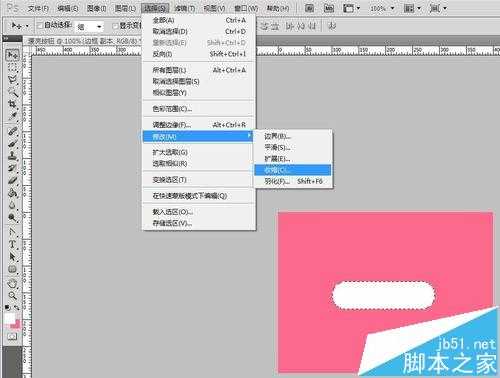500x378 pixels.
Task: Click the Photoshop Ps logo
Action: coord(12,8)
